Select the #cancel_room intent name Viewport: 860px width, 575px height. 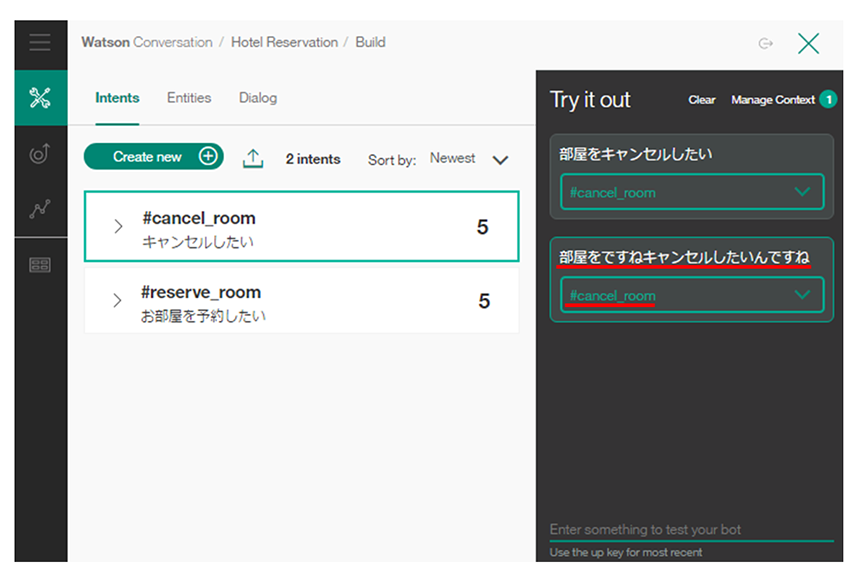click(x=199, y=218)
